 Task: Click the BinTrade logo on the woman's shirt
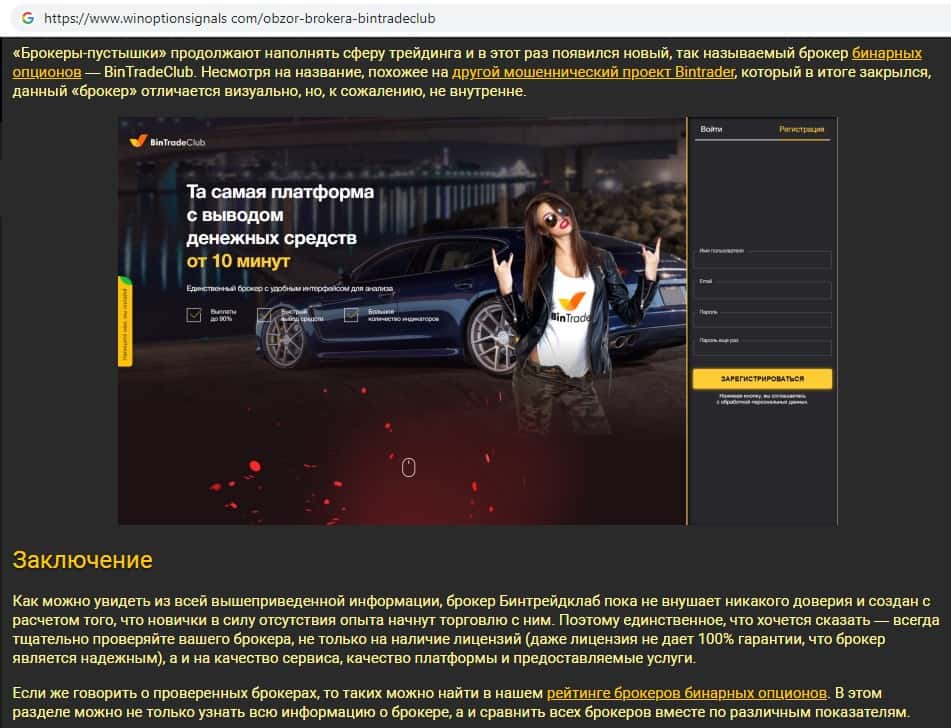[571, 308]
